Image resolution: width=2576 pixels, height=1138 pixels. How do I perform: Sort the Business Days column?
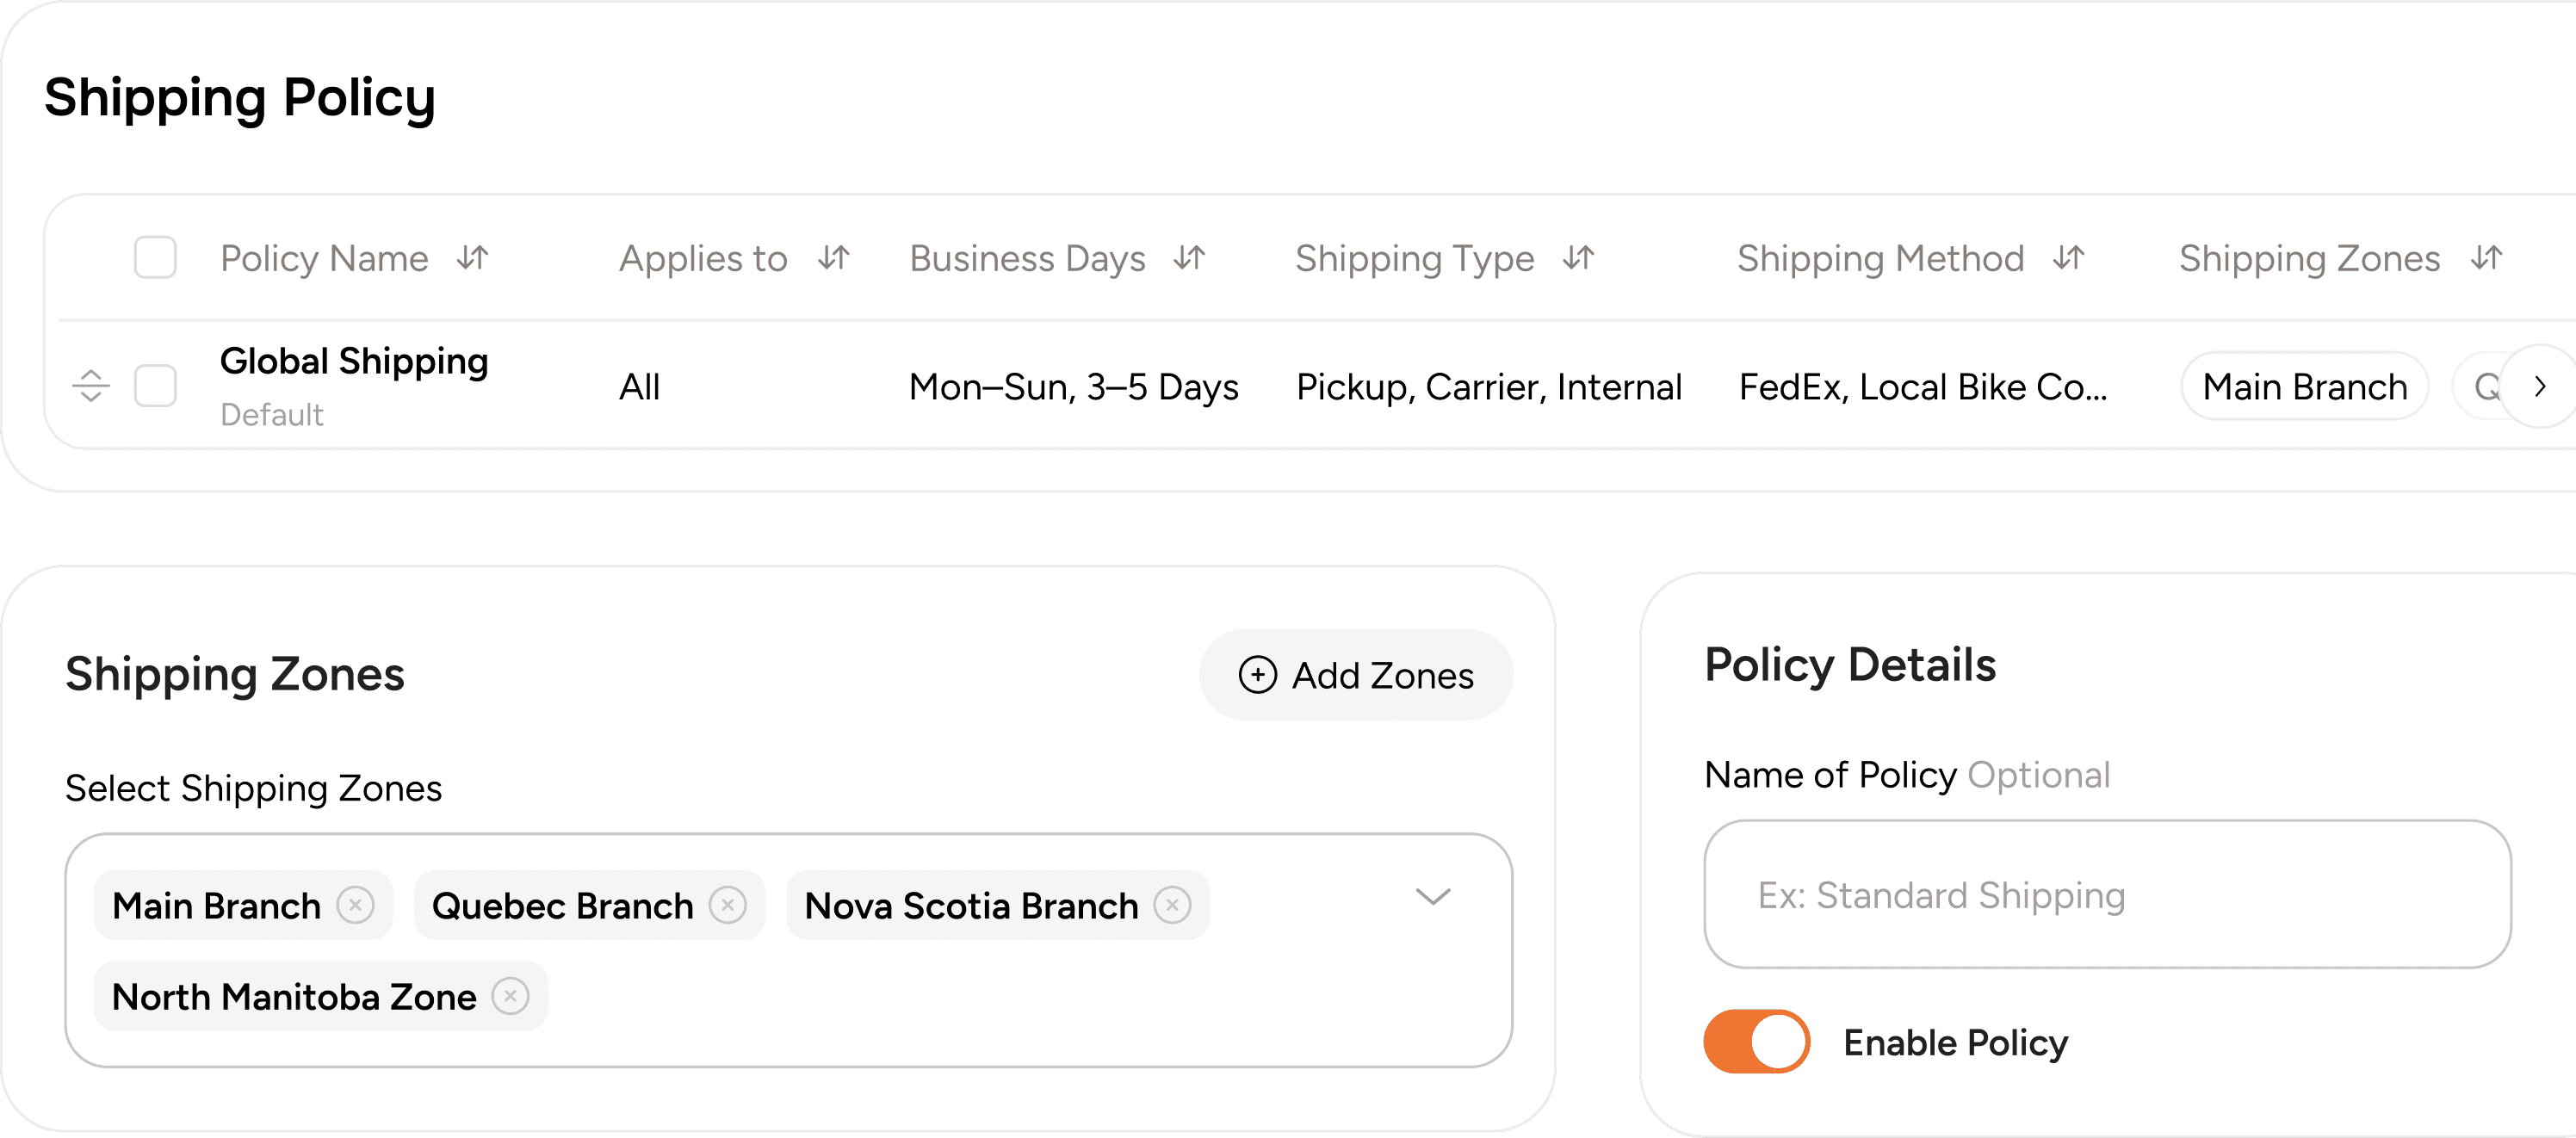[1188, 258]
